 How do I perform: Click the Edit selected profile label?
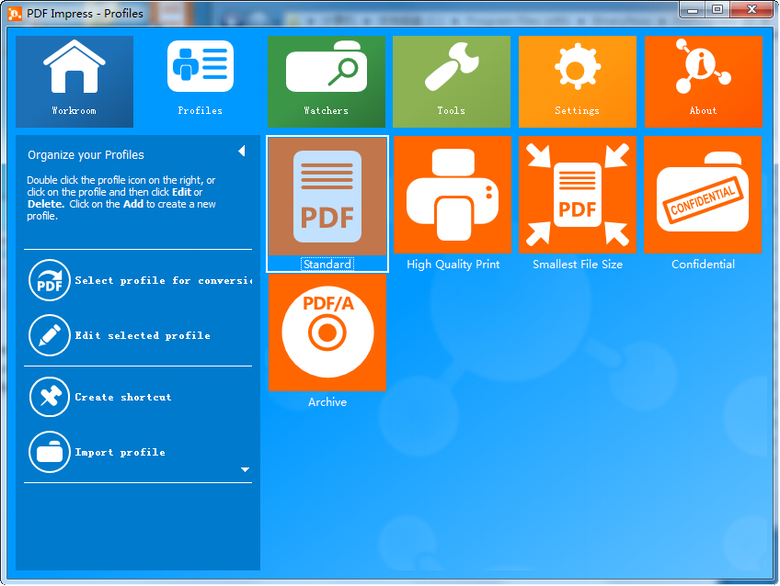pyautogui.click(x=143, y=336)
